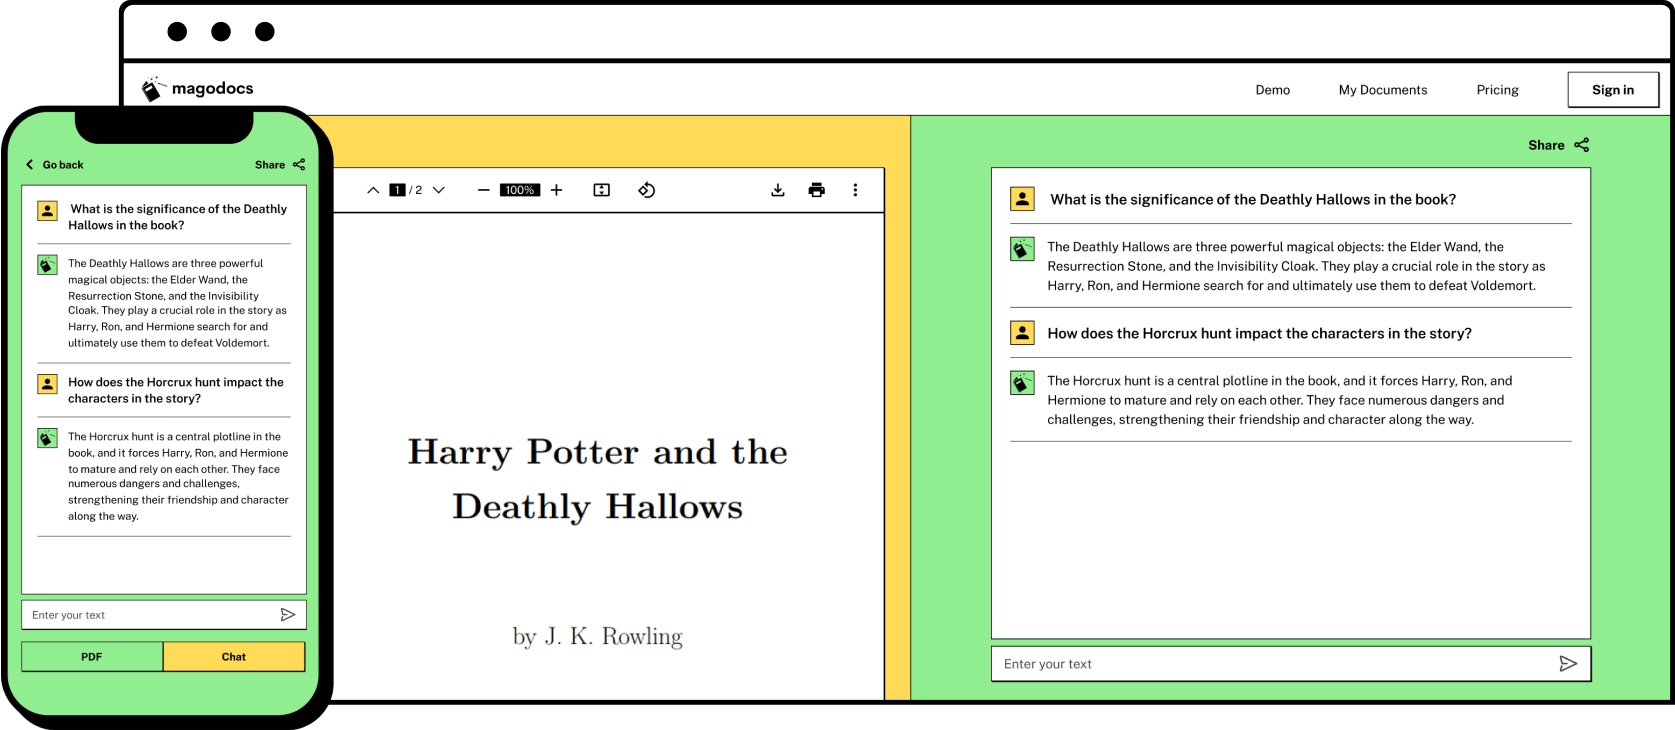Click user avatar beside Deathly Hallows question on desktop
The image size is (1675, 730).
[1022, 199]
